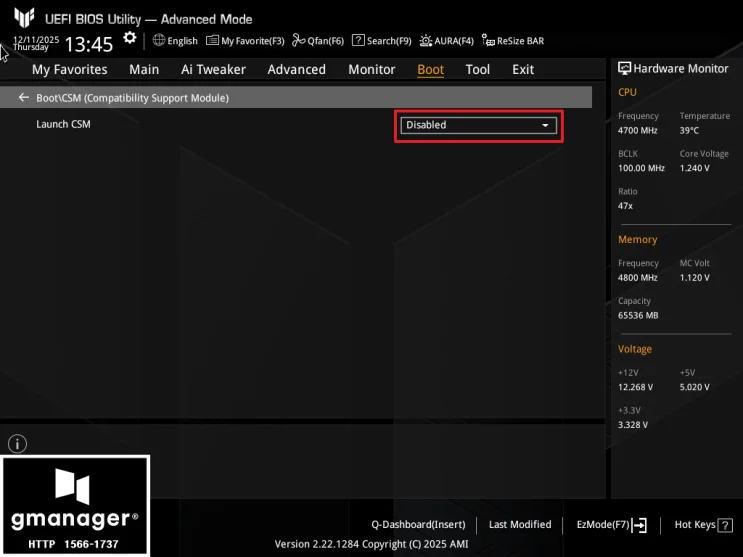Open My Favorite(F3) list
Image resolution: width=743 pixels, height=557 pixels.
click(x=245, y=41)
